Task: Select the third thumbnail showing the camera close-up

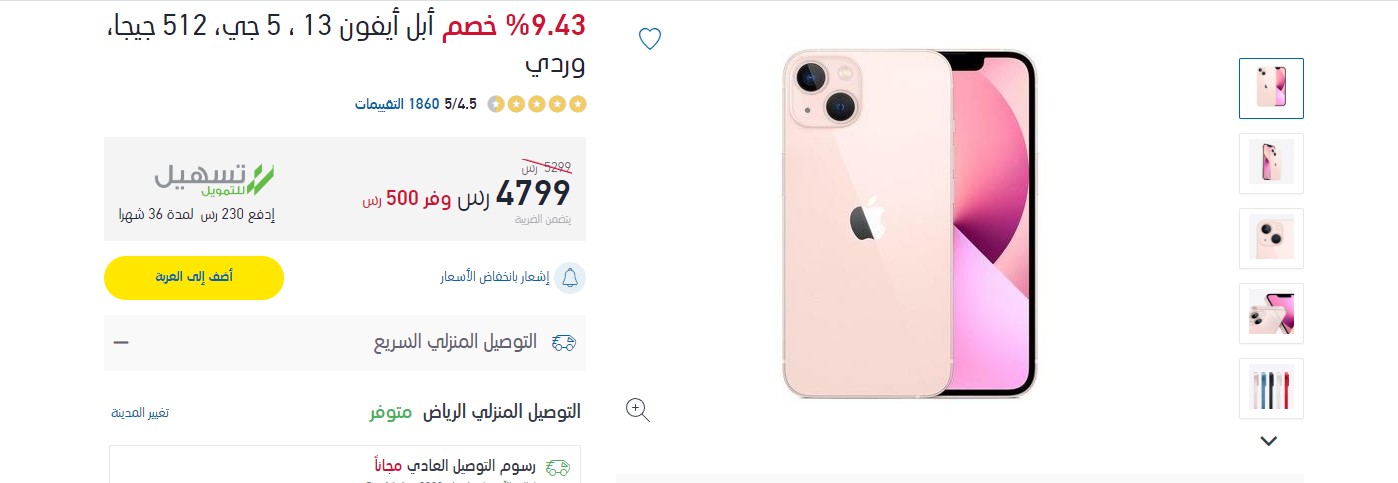Action: (x=1271, y=238)
